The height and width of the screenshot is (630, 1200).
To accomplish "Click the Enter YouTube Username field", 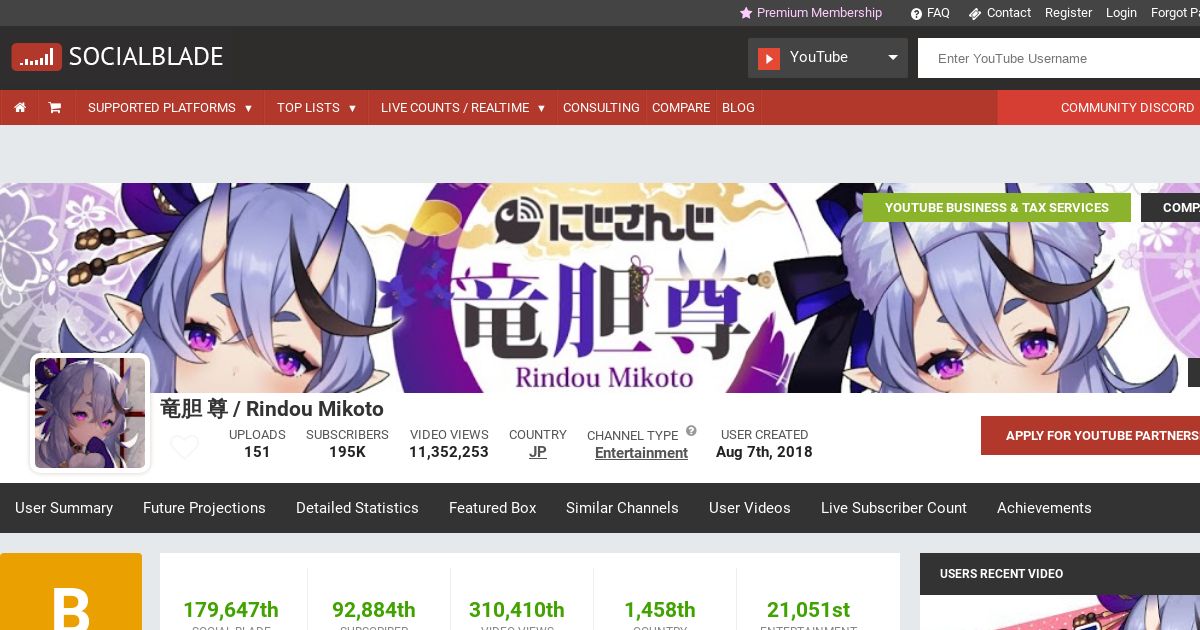I will pyautogui.click(x=1059, y=58).
